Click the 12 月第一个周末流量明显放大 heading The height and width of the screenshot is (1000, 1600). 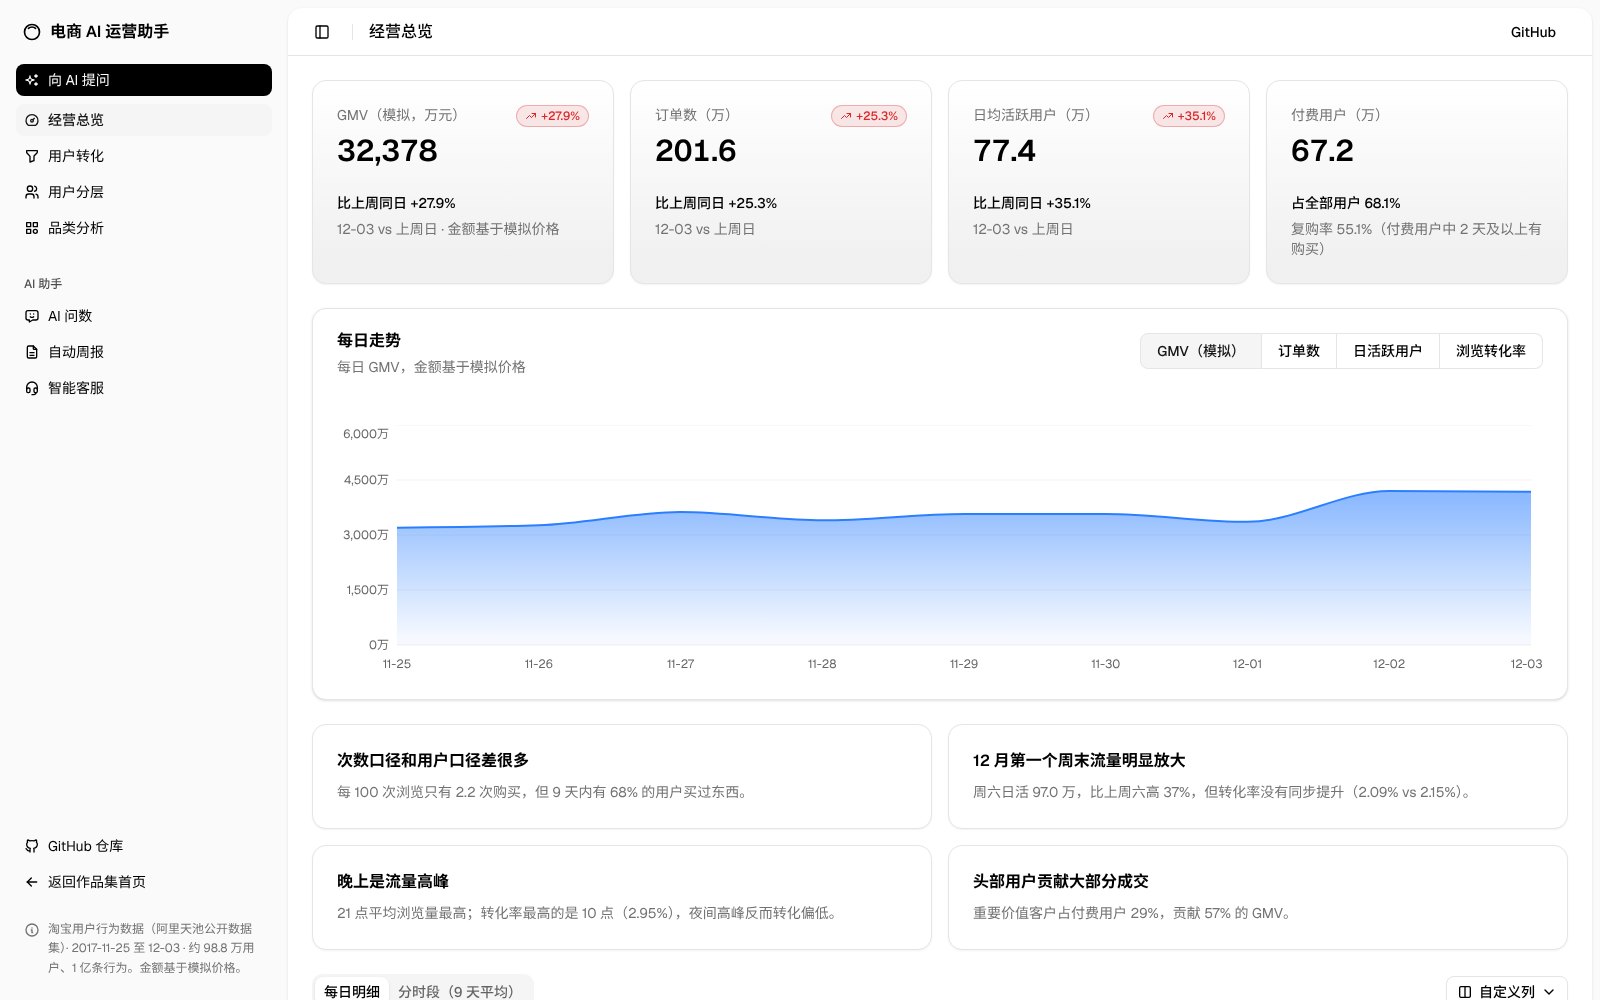[x=1079, y=760]
